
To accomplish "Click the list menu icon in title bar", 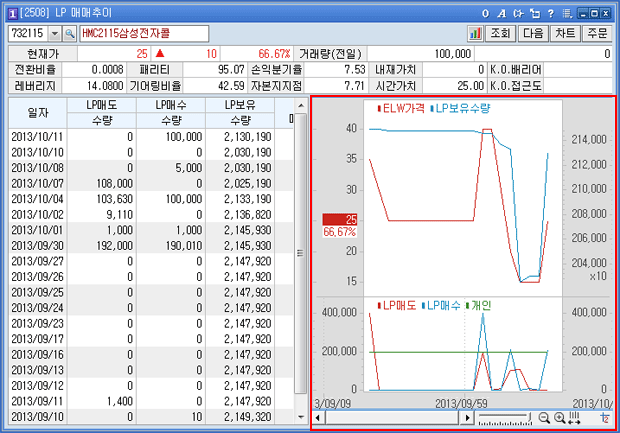I will pos(565,12).
